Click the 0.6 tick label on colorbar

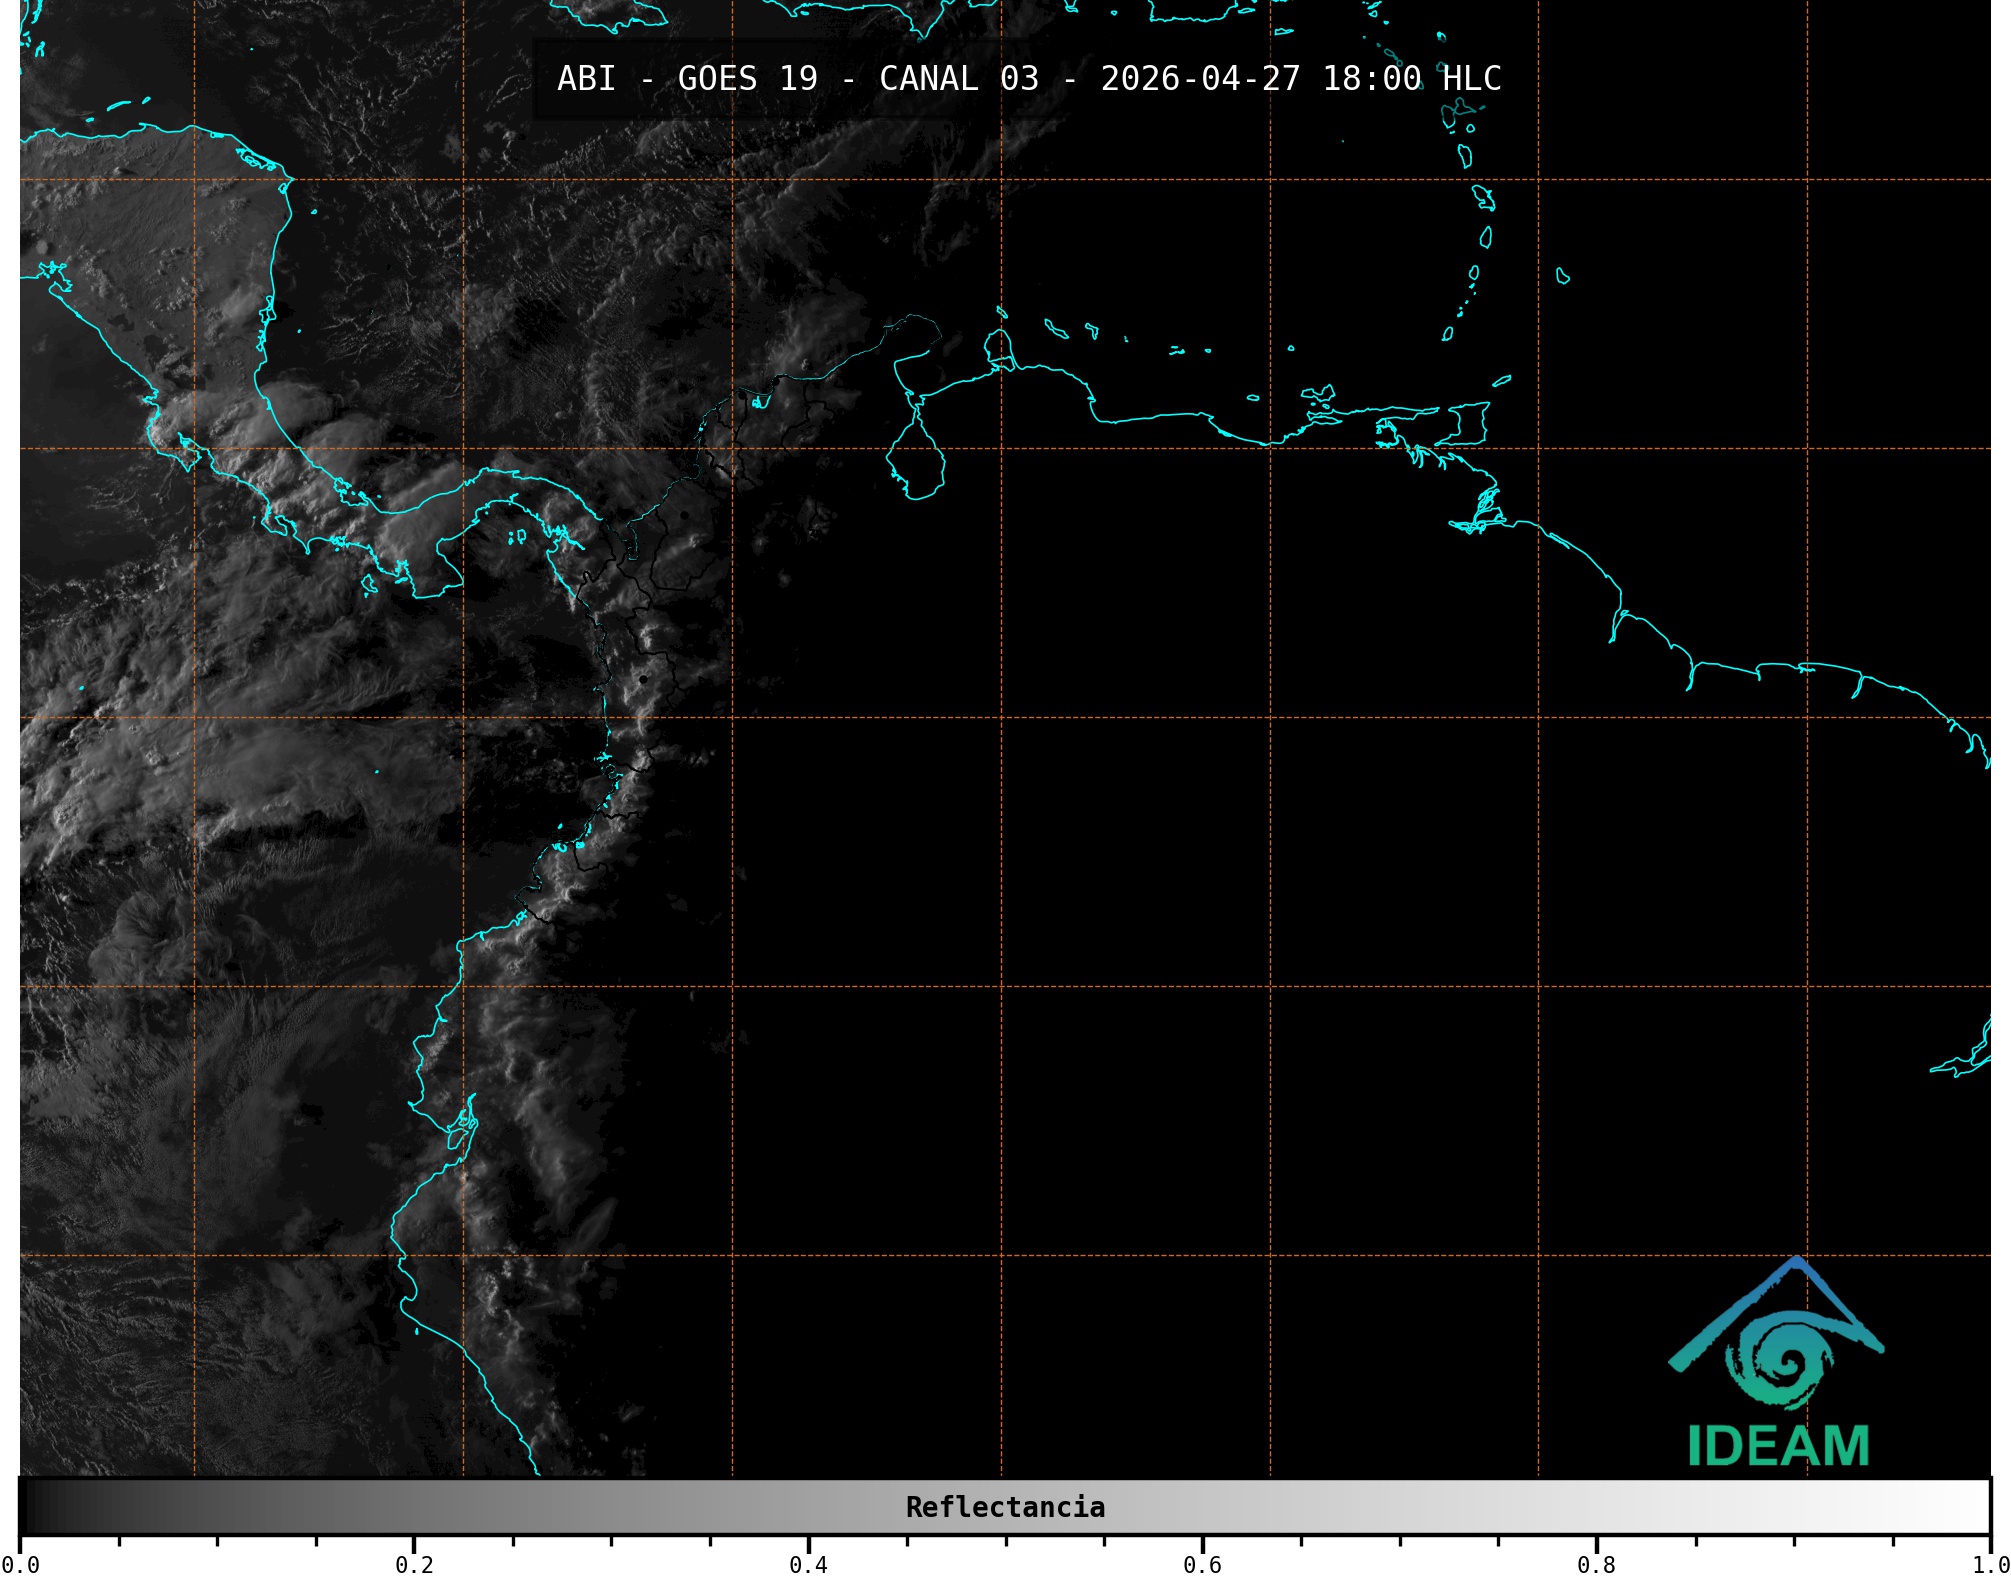point(1202,1564)
